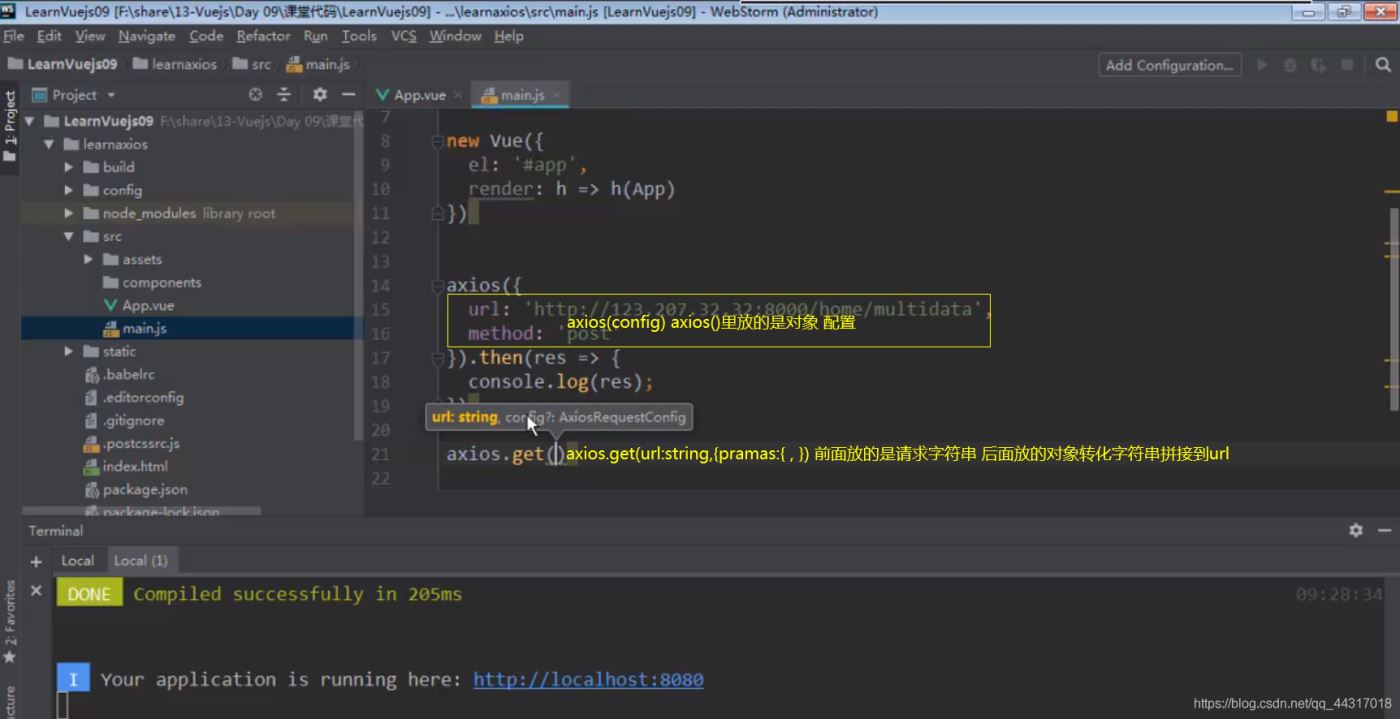The image size is (1400, 719).
Task: Expand the static folder
Action: pos(69,351)
